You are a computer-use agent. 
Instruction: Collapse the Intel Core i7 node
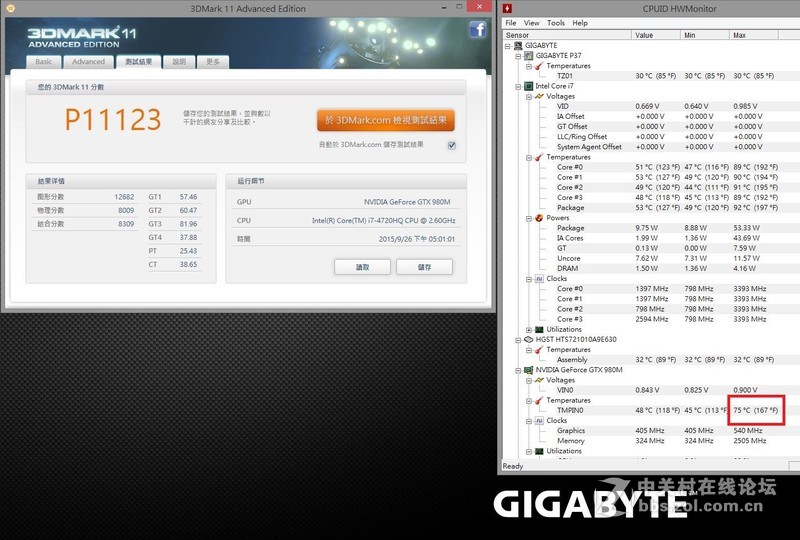(x=518, y=87)
